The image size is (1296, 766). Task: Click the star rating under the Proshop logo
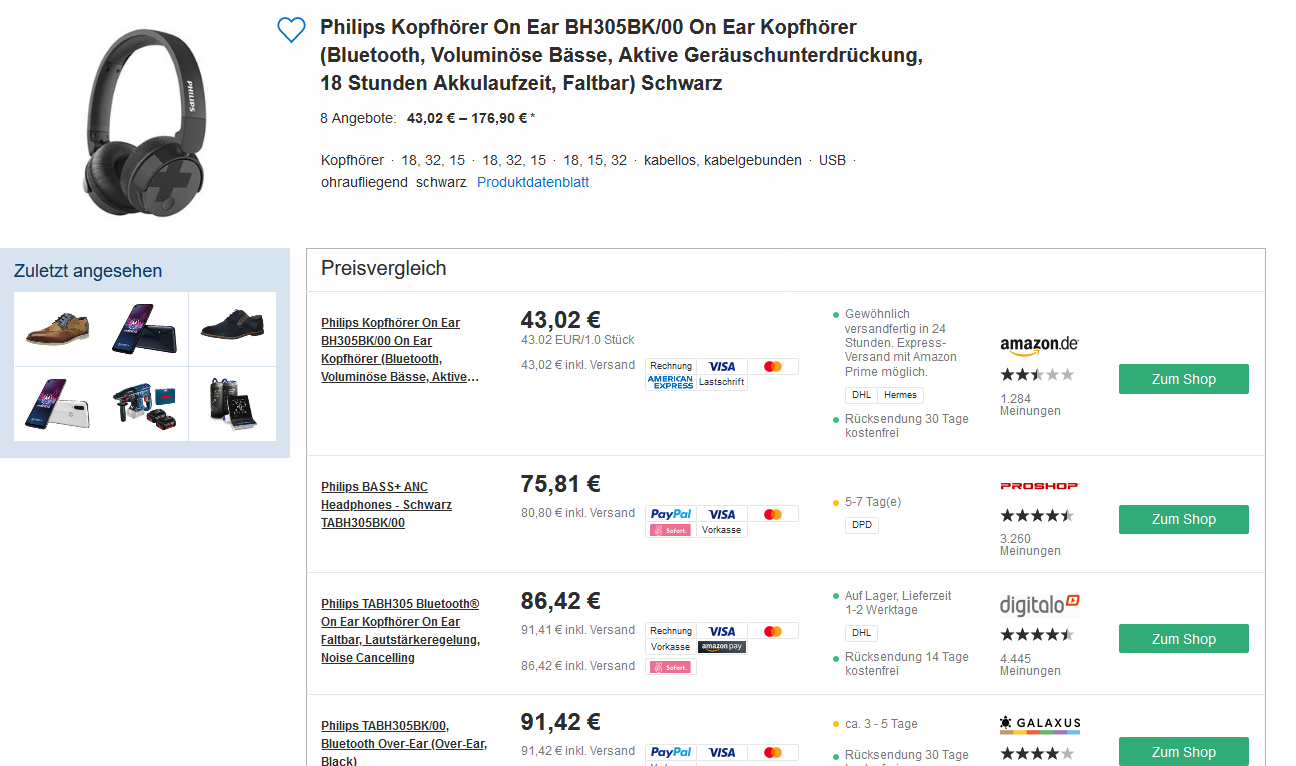pyautogui.click(x=1036, y=516)
